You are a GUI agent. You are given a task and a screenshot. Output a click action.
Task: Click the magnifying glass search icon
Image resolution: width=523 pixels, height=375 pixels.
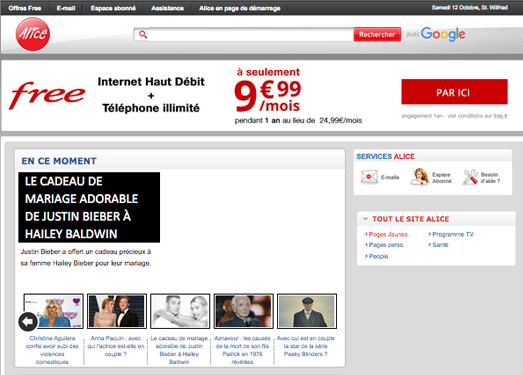143,34
